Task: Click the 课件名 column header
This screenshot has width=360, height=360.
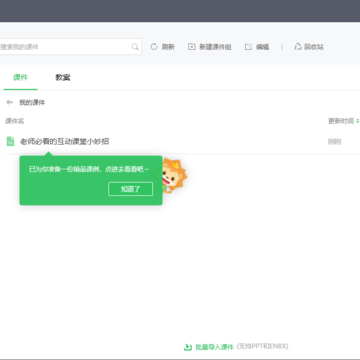Action: [x=15, y=121]
